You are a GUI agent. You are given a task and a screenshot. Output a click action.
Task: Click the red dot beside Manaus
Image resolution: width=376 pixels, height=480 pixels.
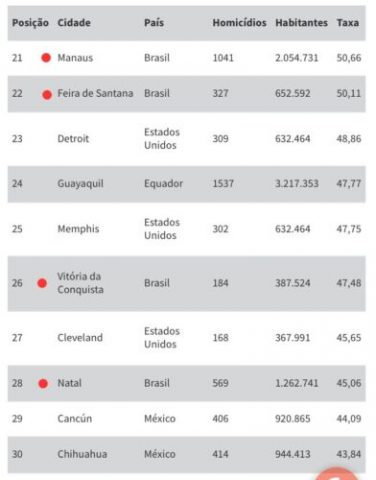point(46,58)
